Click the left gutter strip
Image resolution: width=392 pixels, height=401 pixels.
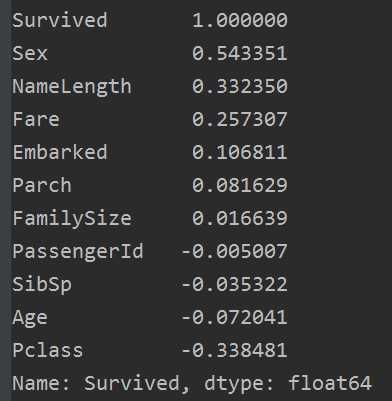(x=5, y=200)
